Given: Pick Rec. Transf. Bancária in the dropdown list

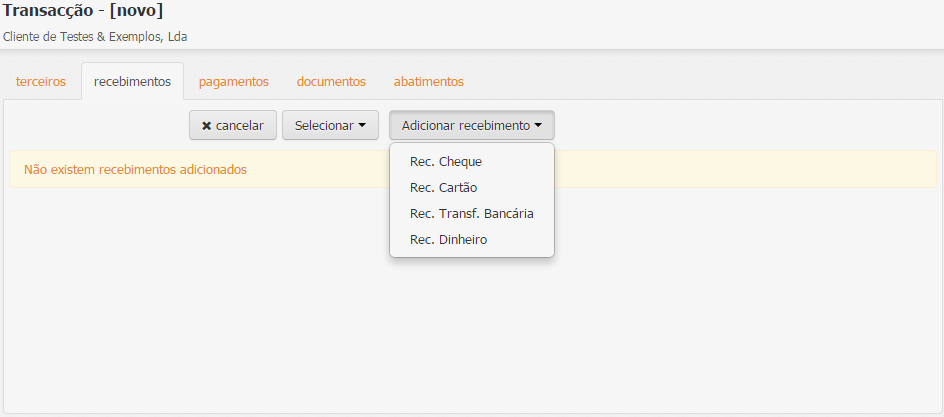Looking at the screenshot, I should point(471,213).
